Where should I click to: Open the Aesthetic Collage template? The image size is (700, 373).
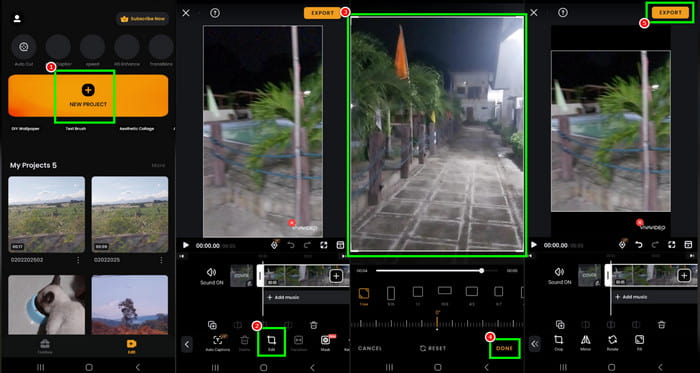(137, 128)
